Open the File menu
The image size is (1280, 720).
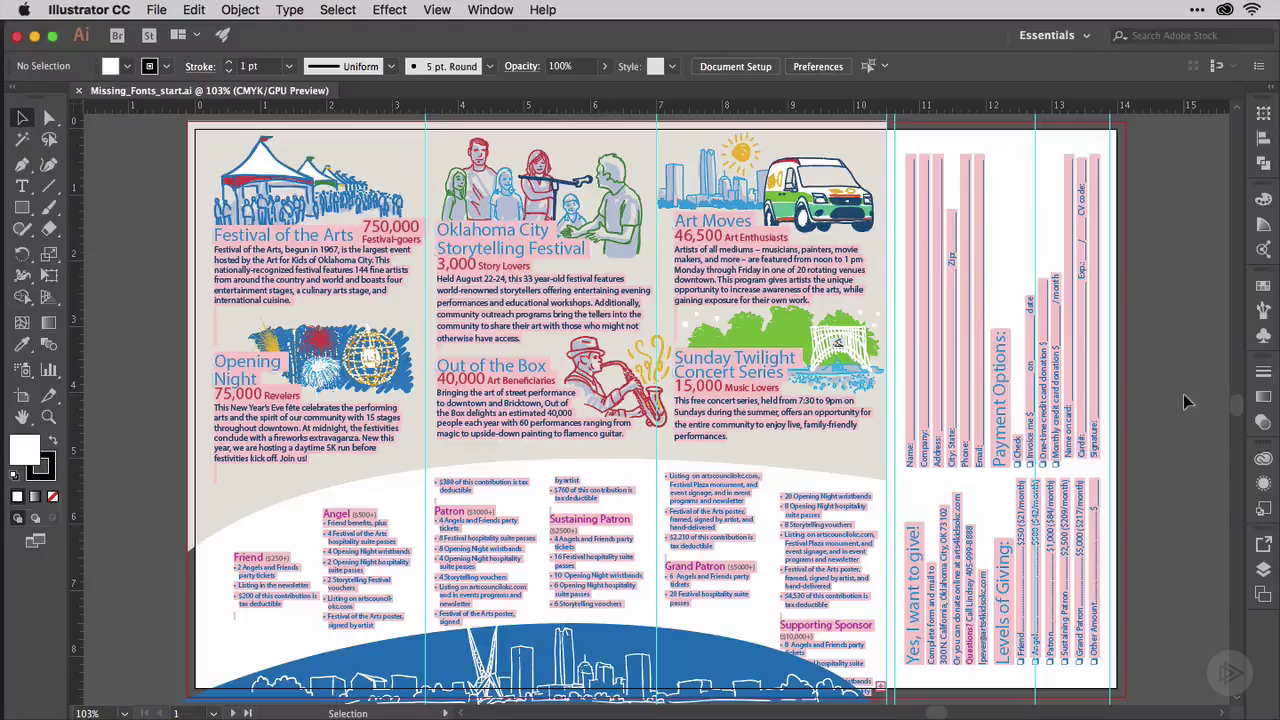click(x=156, y=10)
